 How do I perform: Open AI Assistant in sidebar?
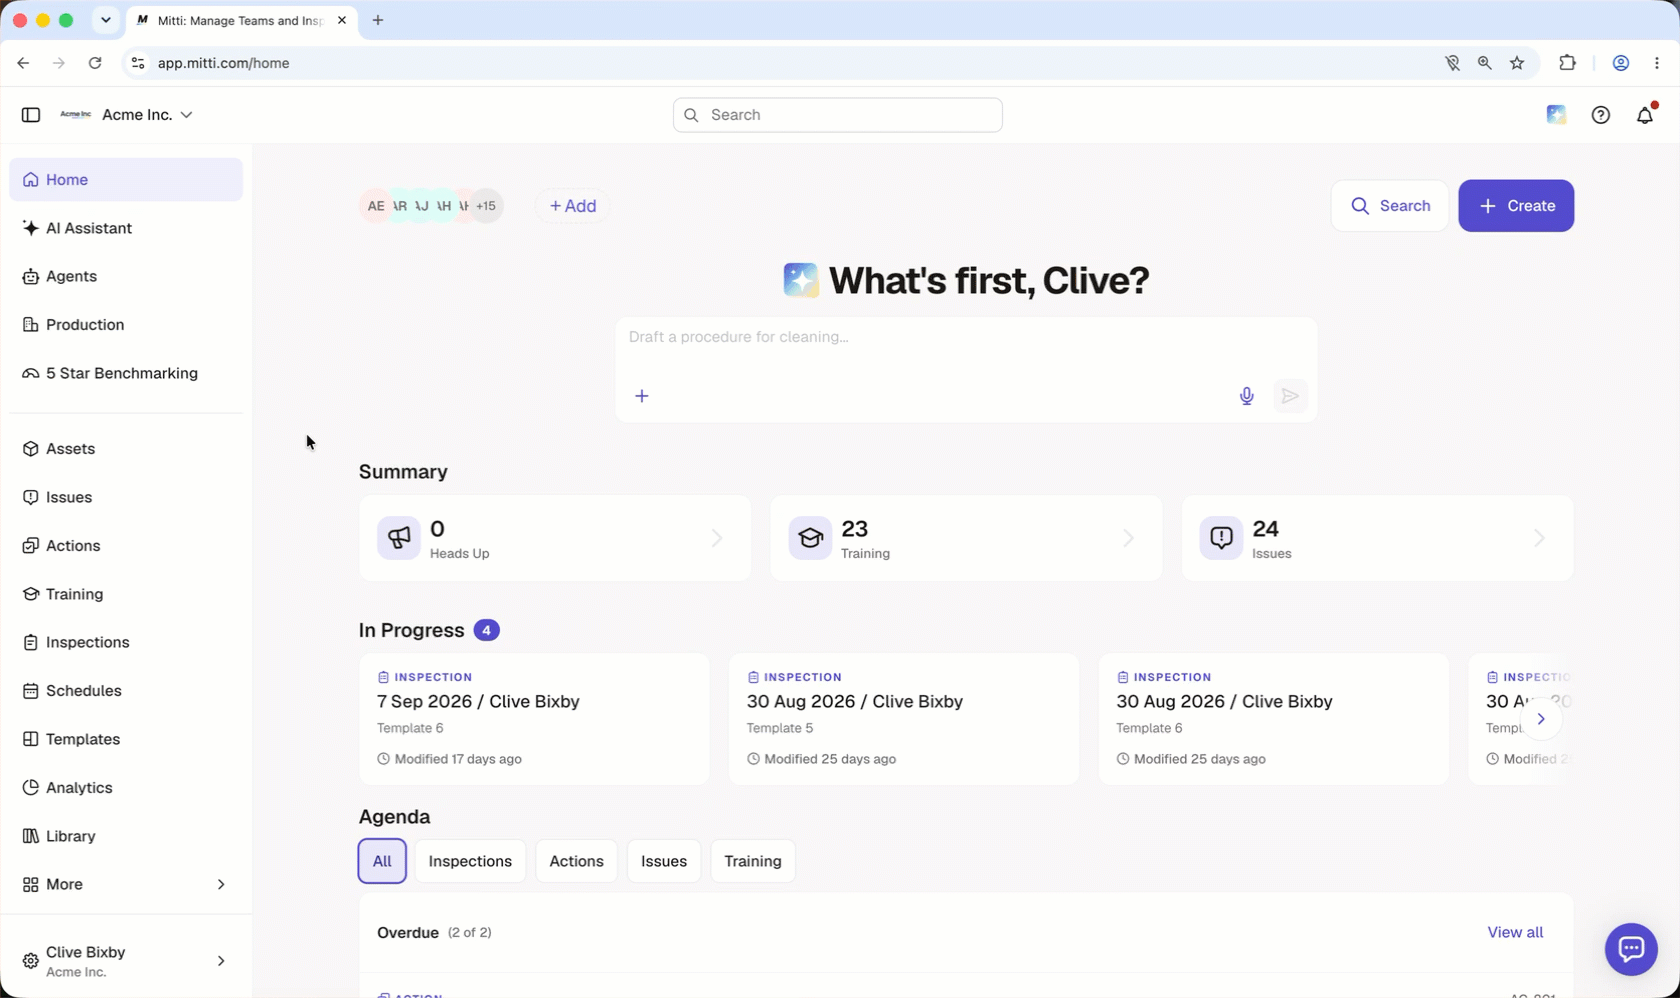point(126,228)
